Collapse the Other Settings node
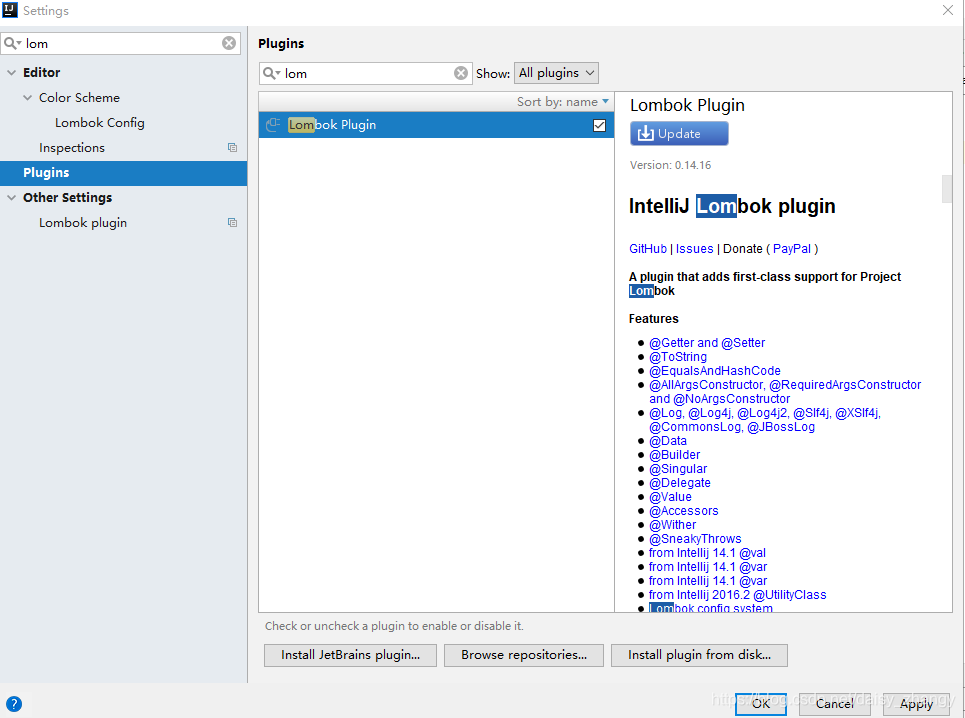 pos(11,197)
